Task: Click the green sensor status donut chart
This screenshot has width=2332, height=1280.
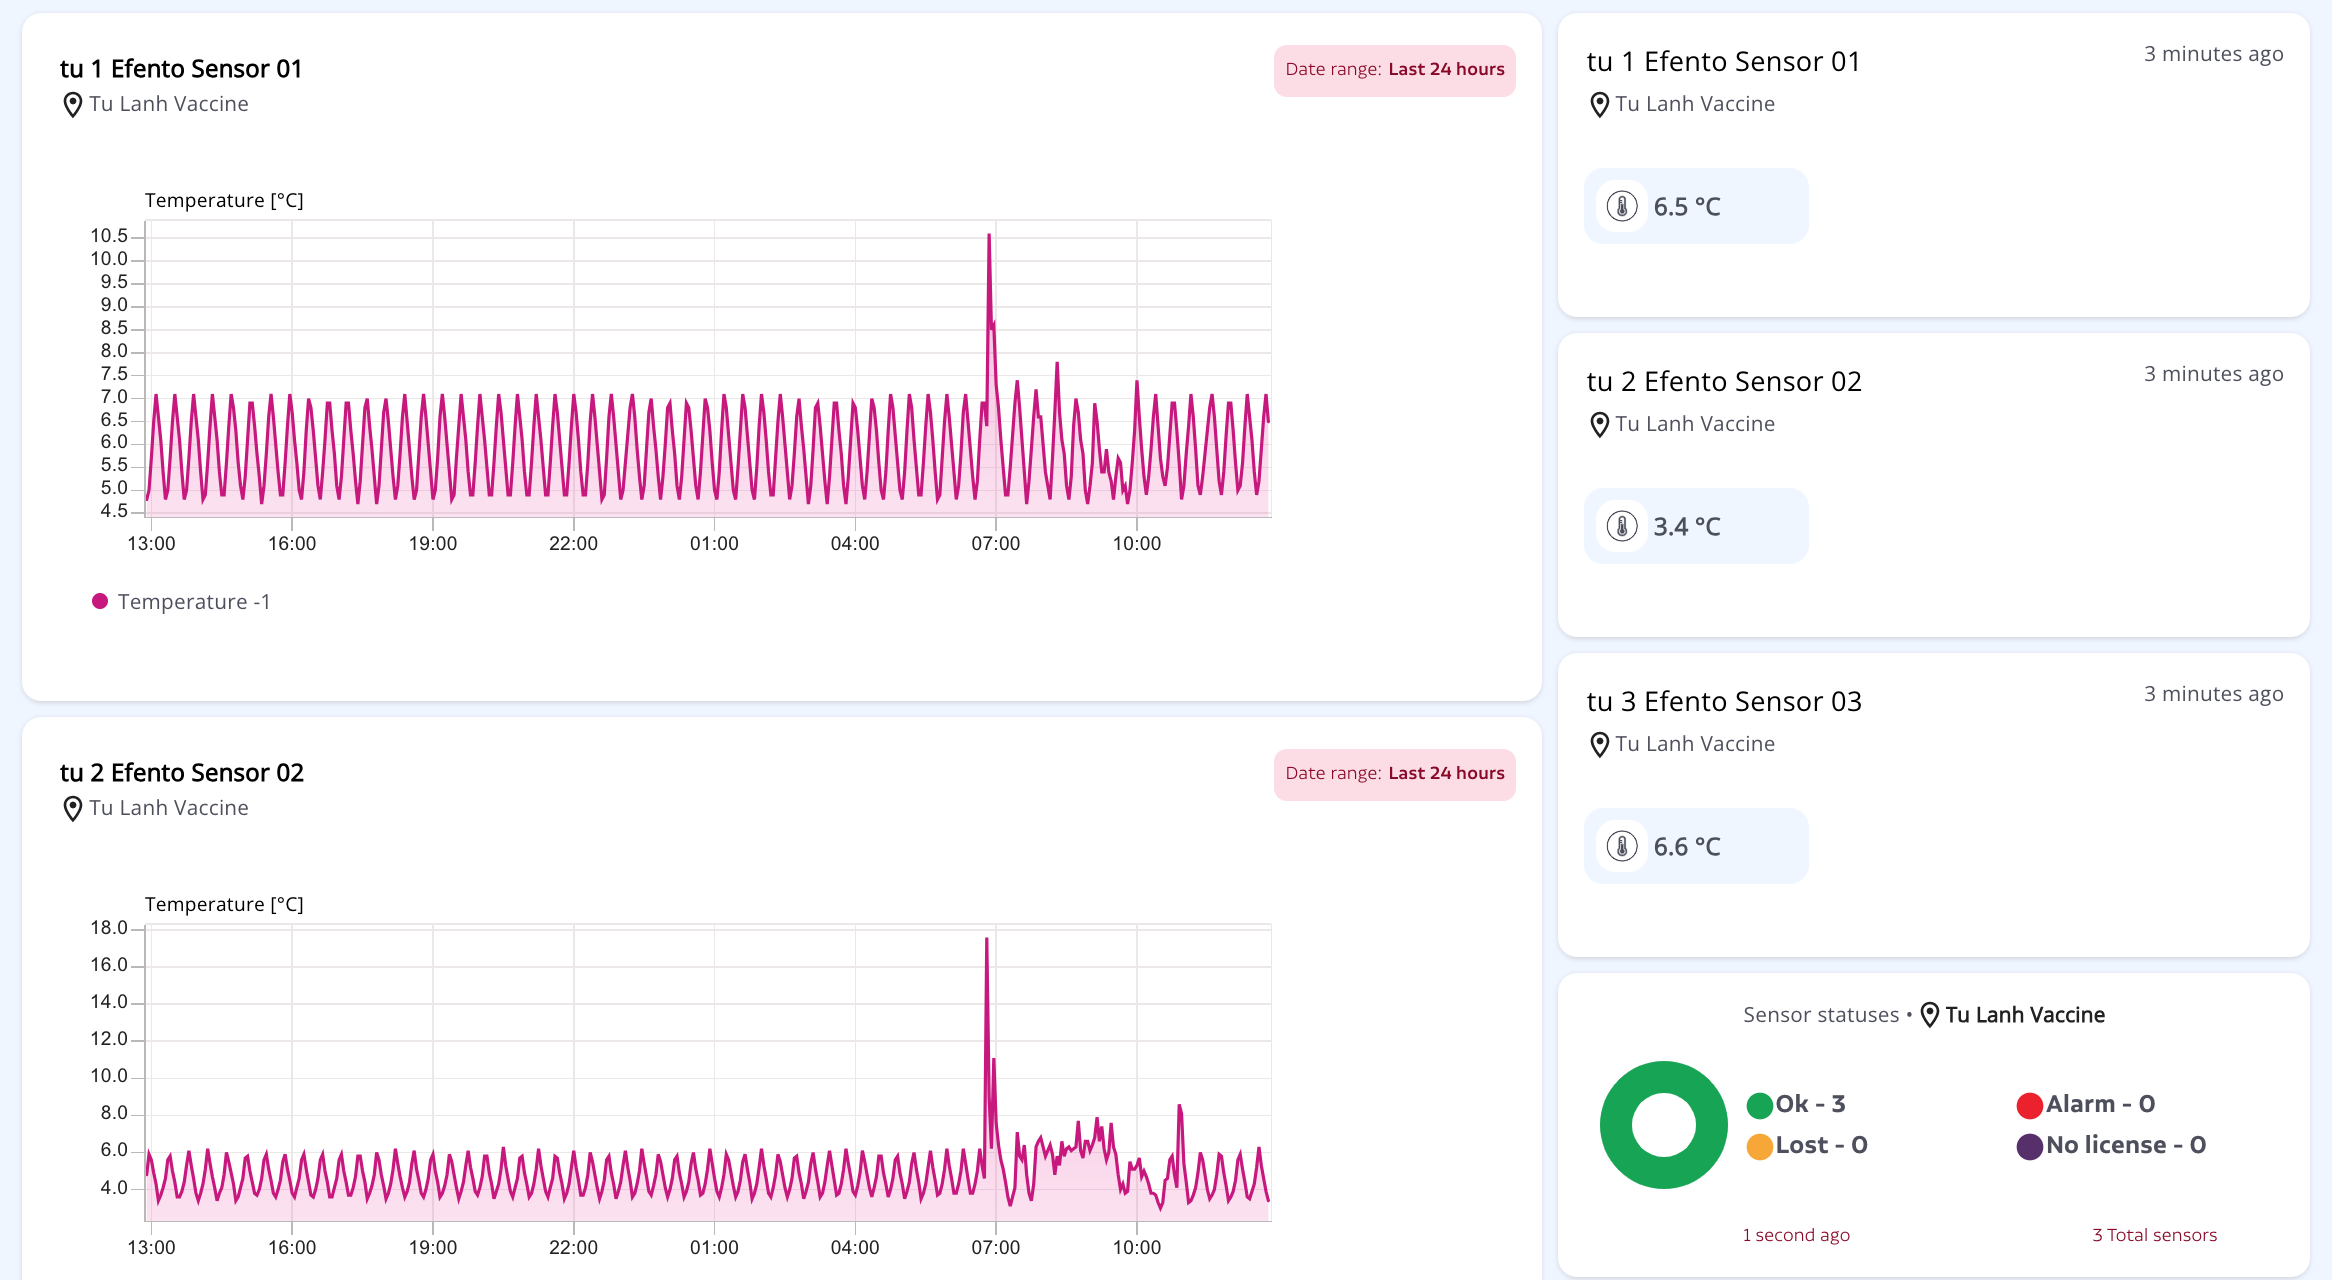Action: pos(1664,1125)
